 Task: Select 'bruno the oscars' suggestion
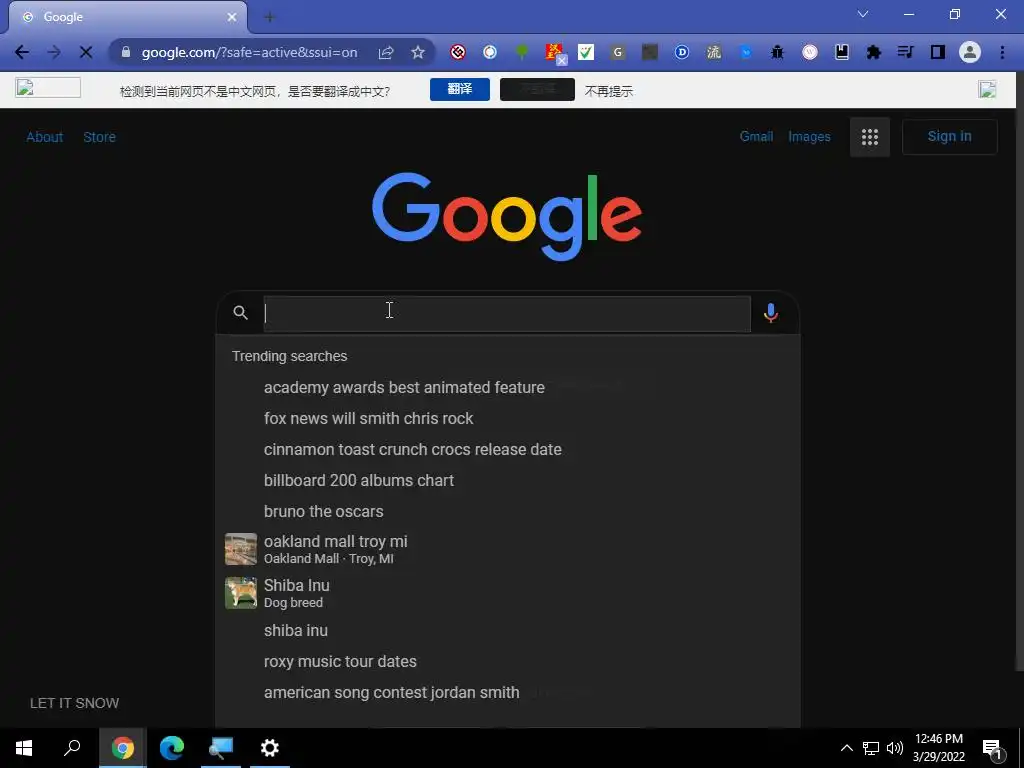[507, 511]
